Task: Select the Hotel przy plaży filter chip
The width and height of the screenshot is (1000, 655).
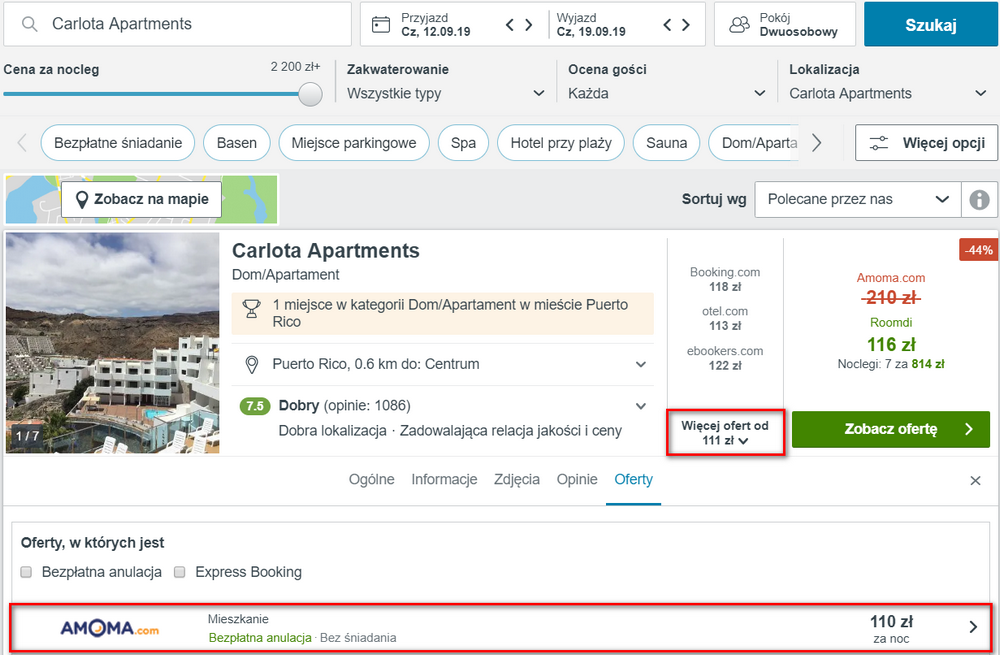Action: 561,143
